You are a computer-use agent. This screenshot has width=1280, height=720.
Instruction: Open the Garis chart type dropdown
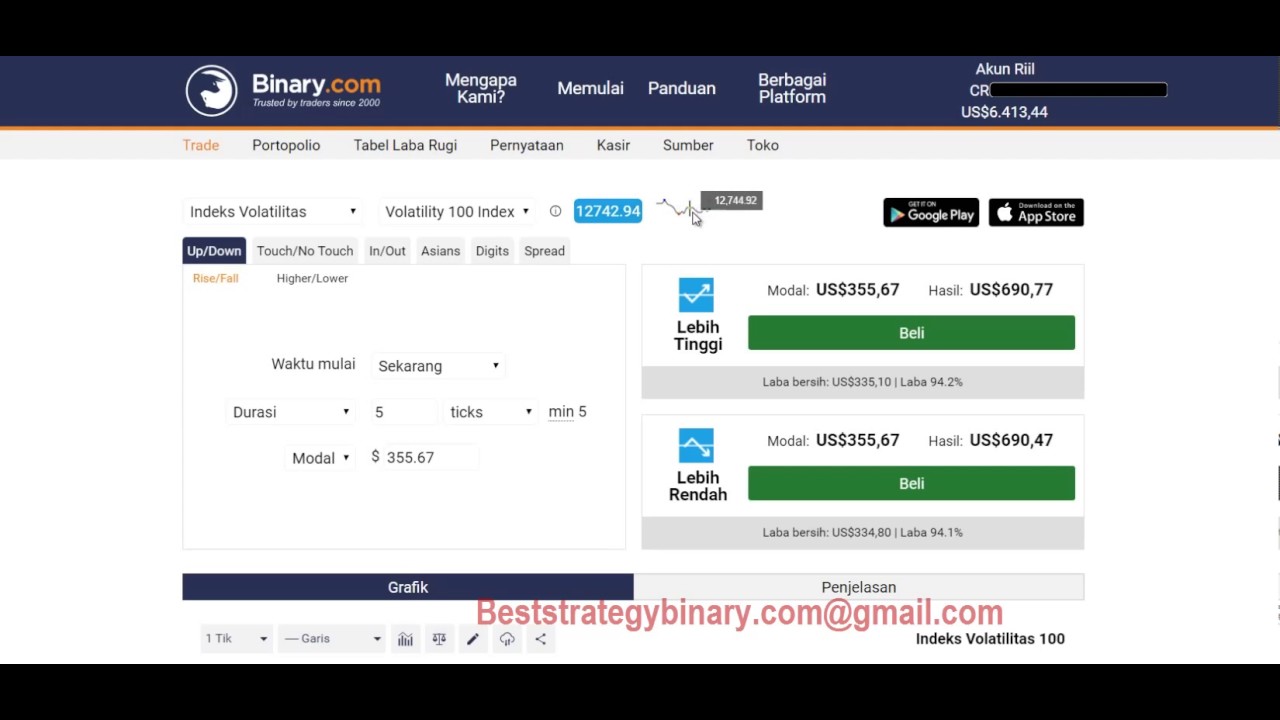click(332, 639)
